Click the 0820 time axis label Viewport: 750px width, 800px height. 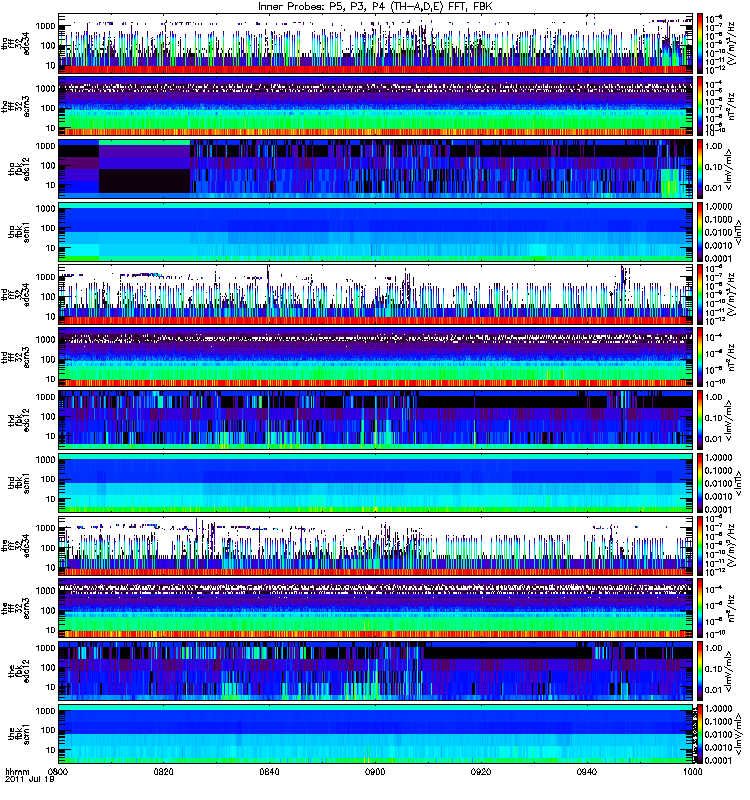click(x=164, y=771)
